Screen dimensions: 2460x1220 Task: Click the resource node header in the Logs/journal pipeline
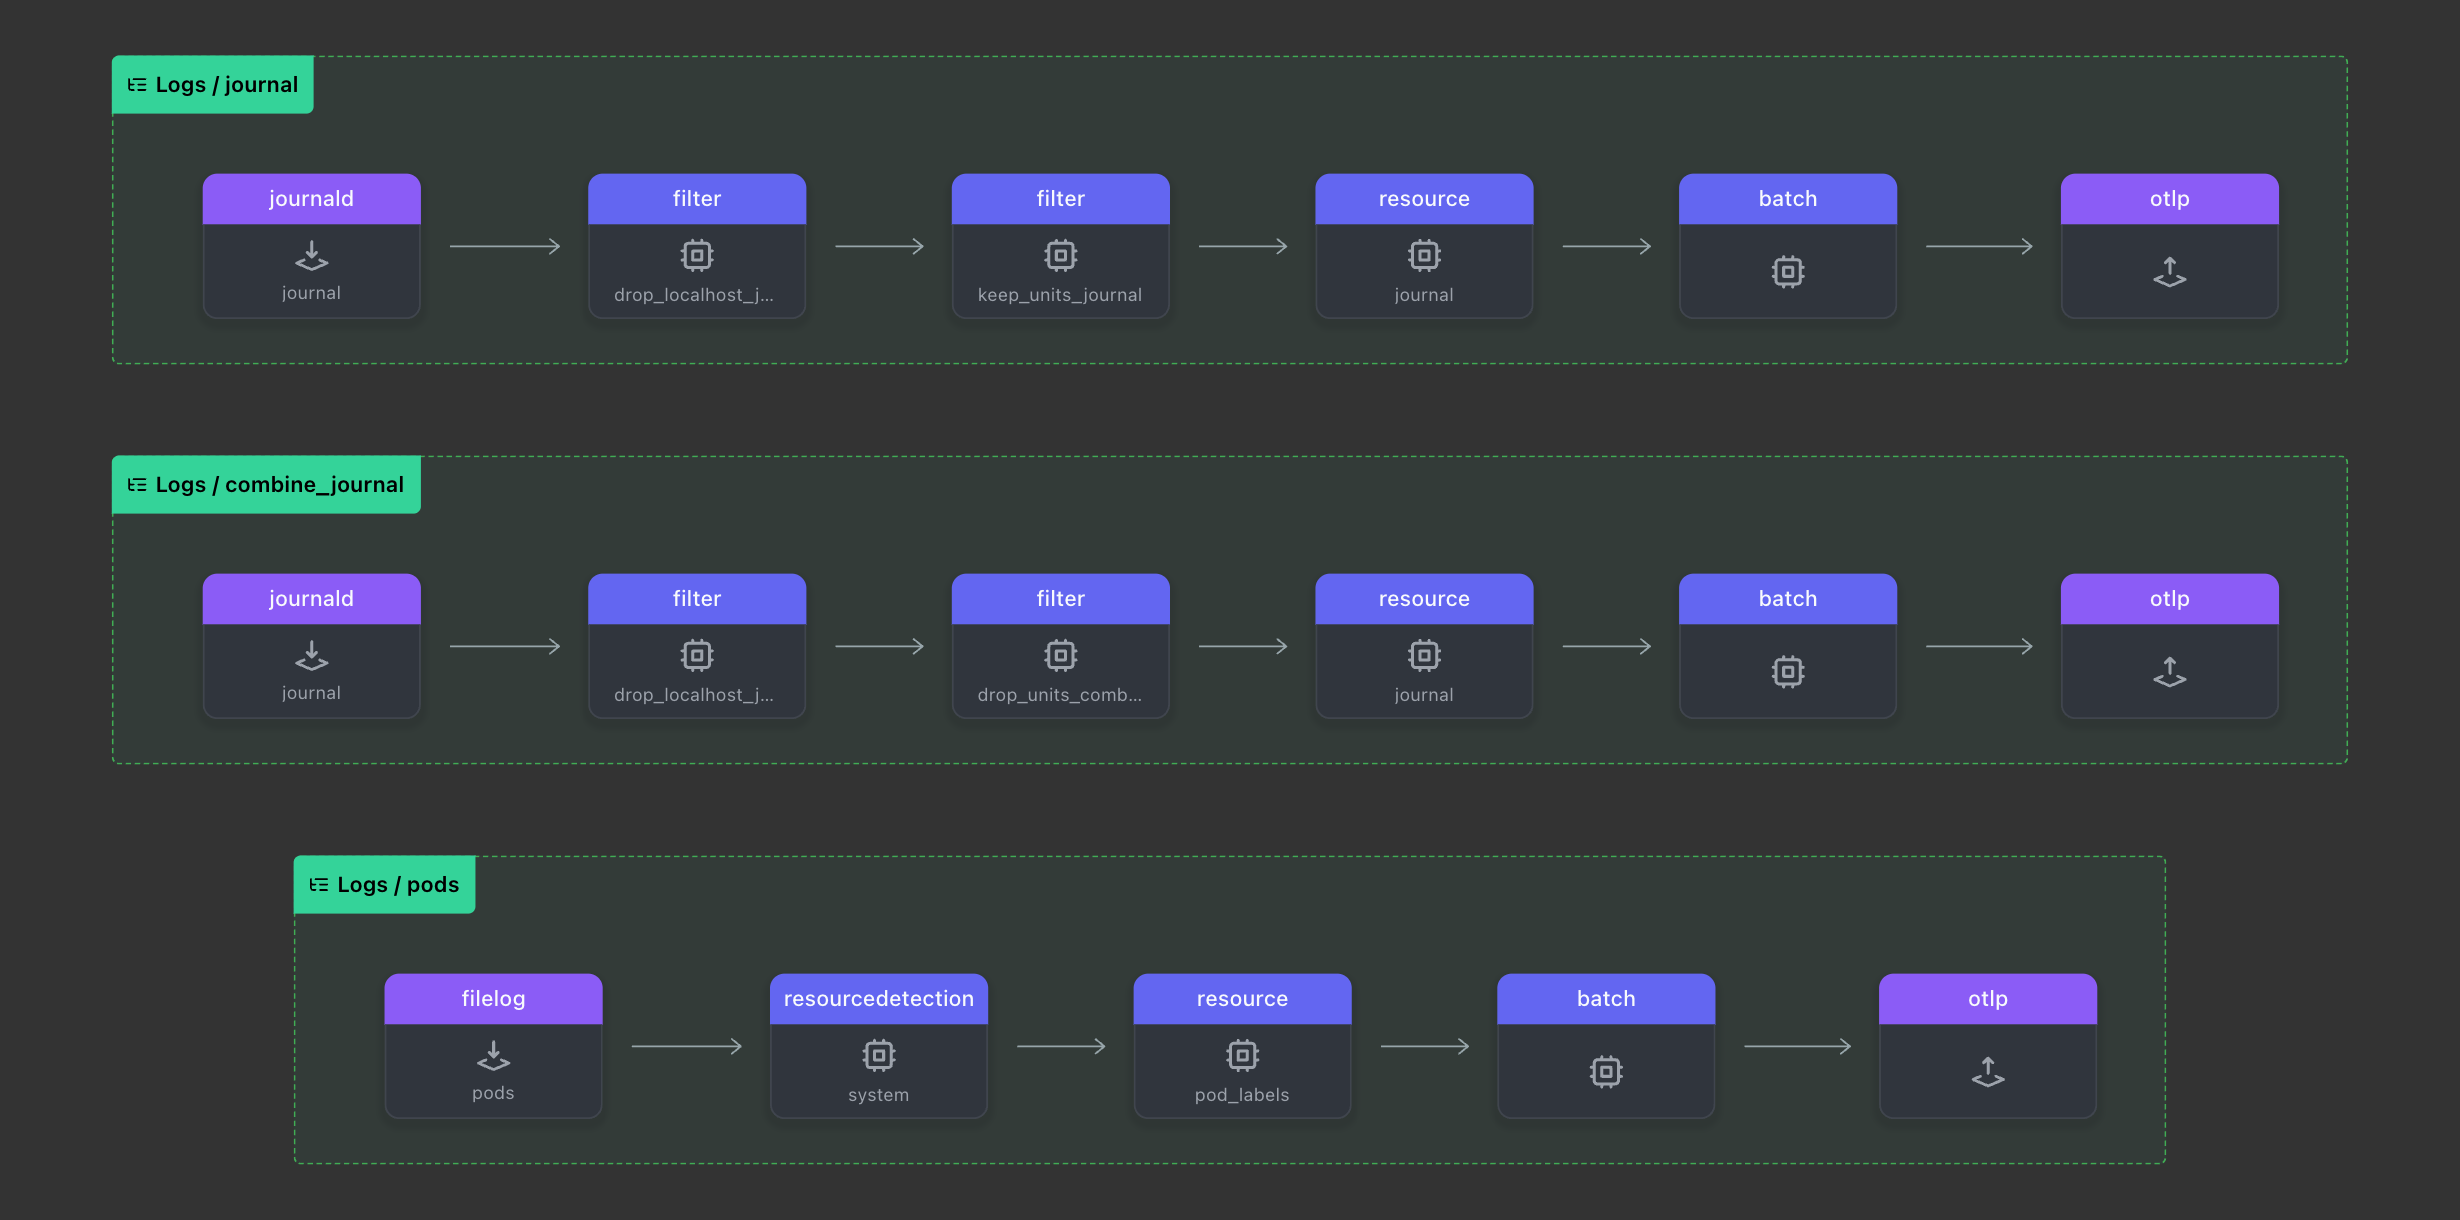[x=1424, y=199]
